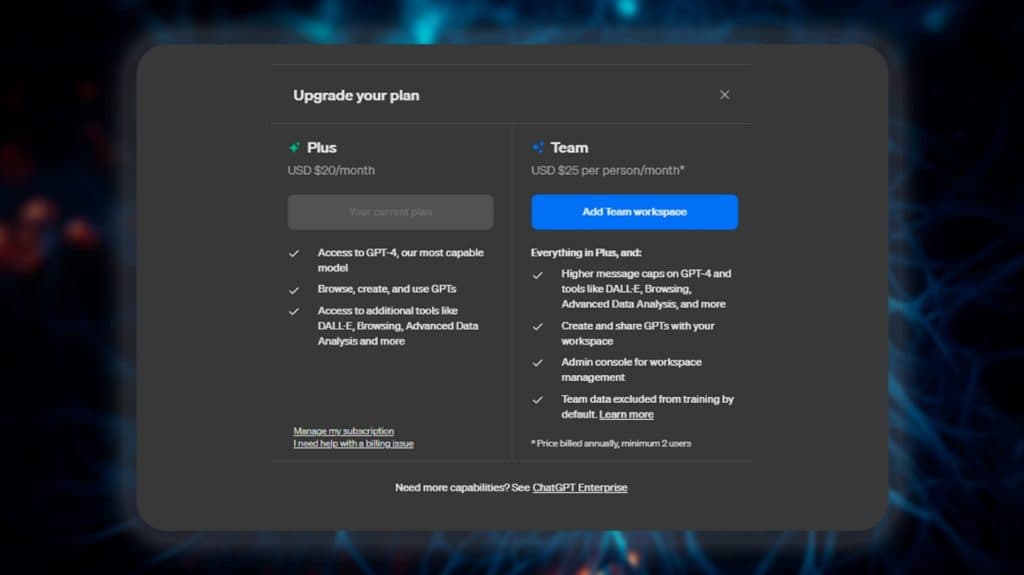Click the USD $20/month price text
The height and width of the screenshot is (575, 1024).
[x=331, y=171]
